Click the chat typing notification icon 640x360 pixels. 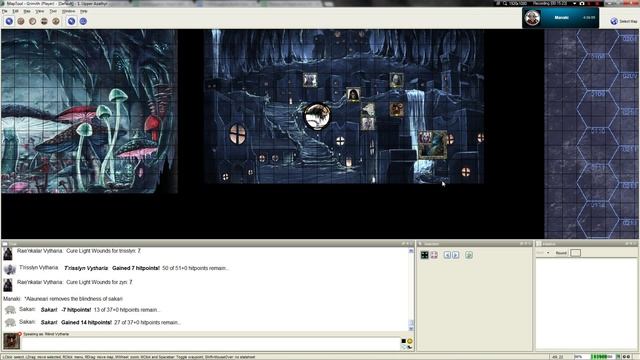point(410,347)
